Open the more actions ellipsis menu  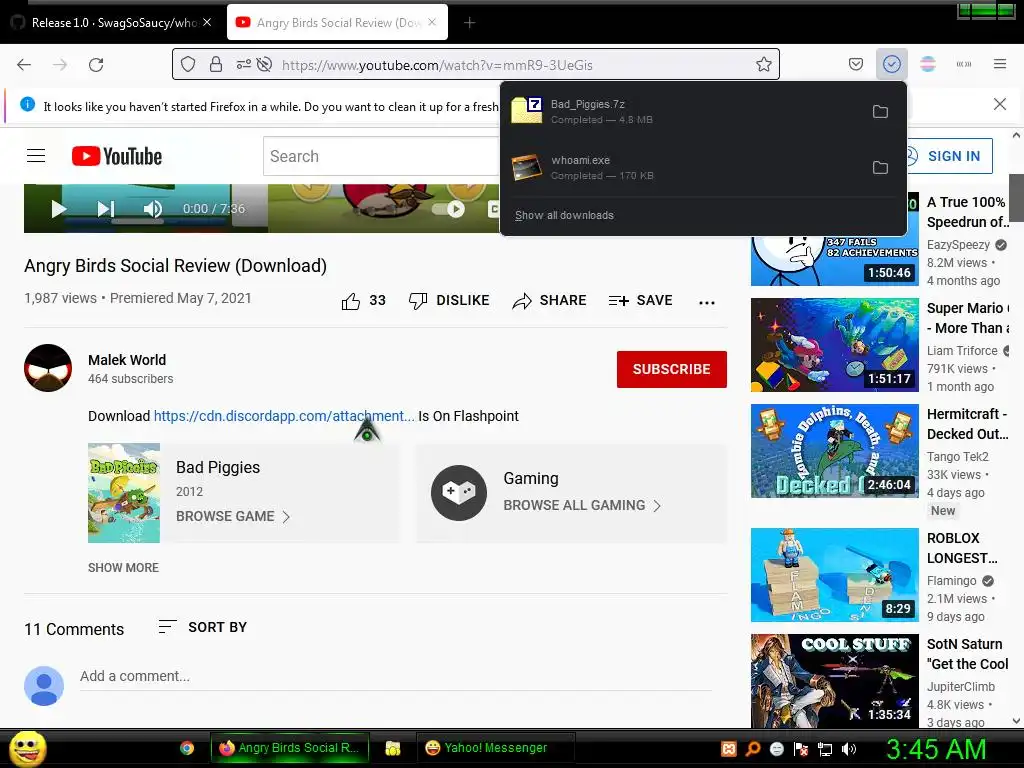(x=707, y=302)
